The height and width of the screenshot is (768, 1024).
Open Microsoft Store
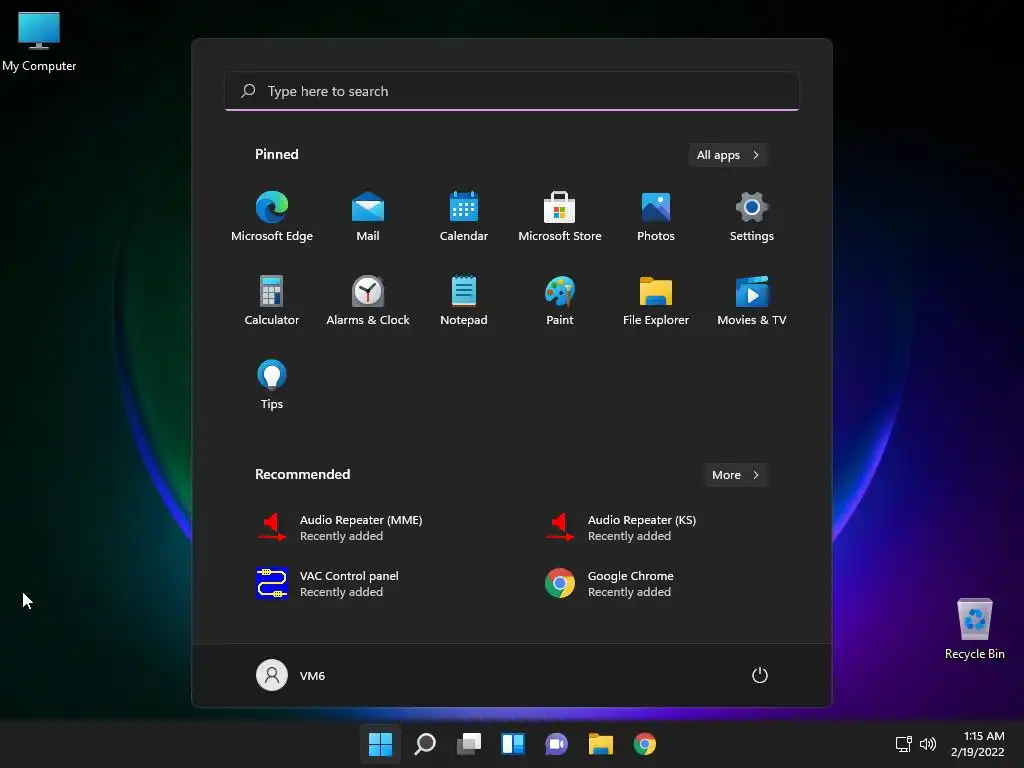[560, 217]
